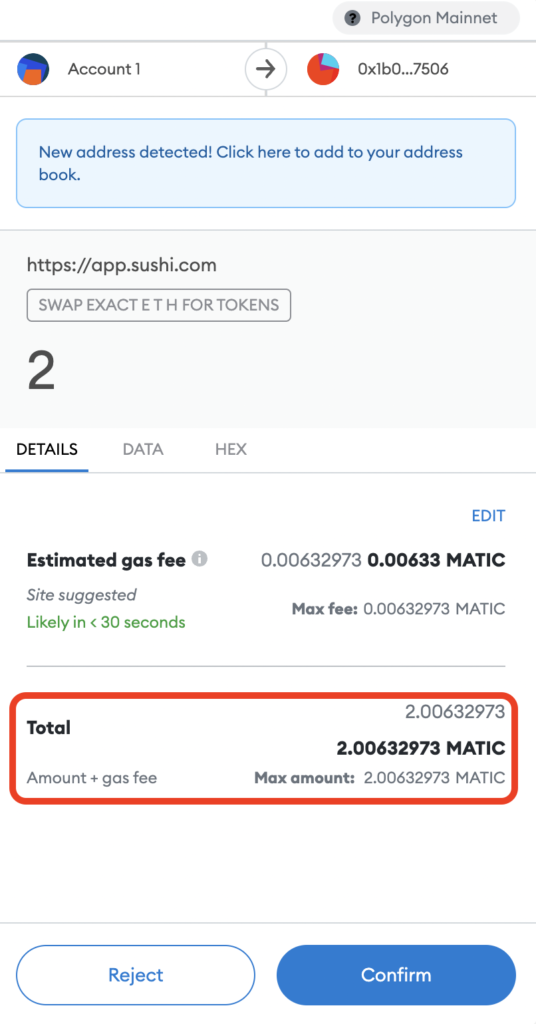The height and width of the screenshot is (1024, 536).
Task: Click the gas fee info icon
Action: click(x=201, y=559)
